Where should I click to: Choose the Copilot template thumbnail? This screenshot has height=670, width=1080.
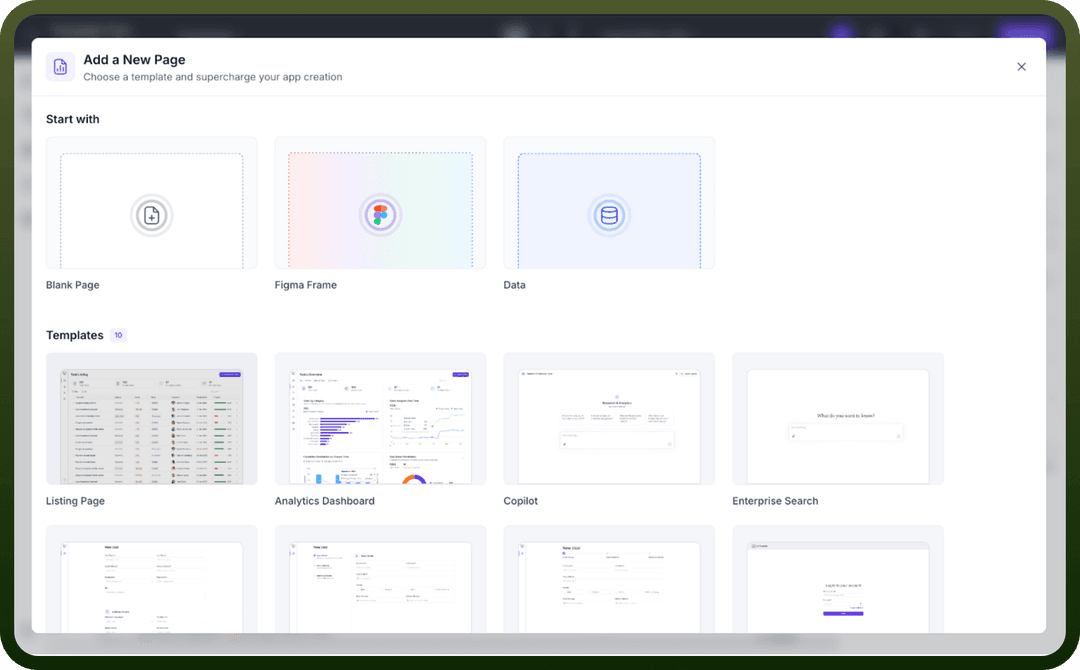tap(609, 419)
